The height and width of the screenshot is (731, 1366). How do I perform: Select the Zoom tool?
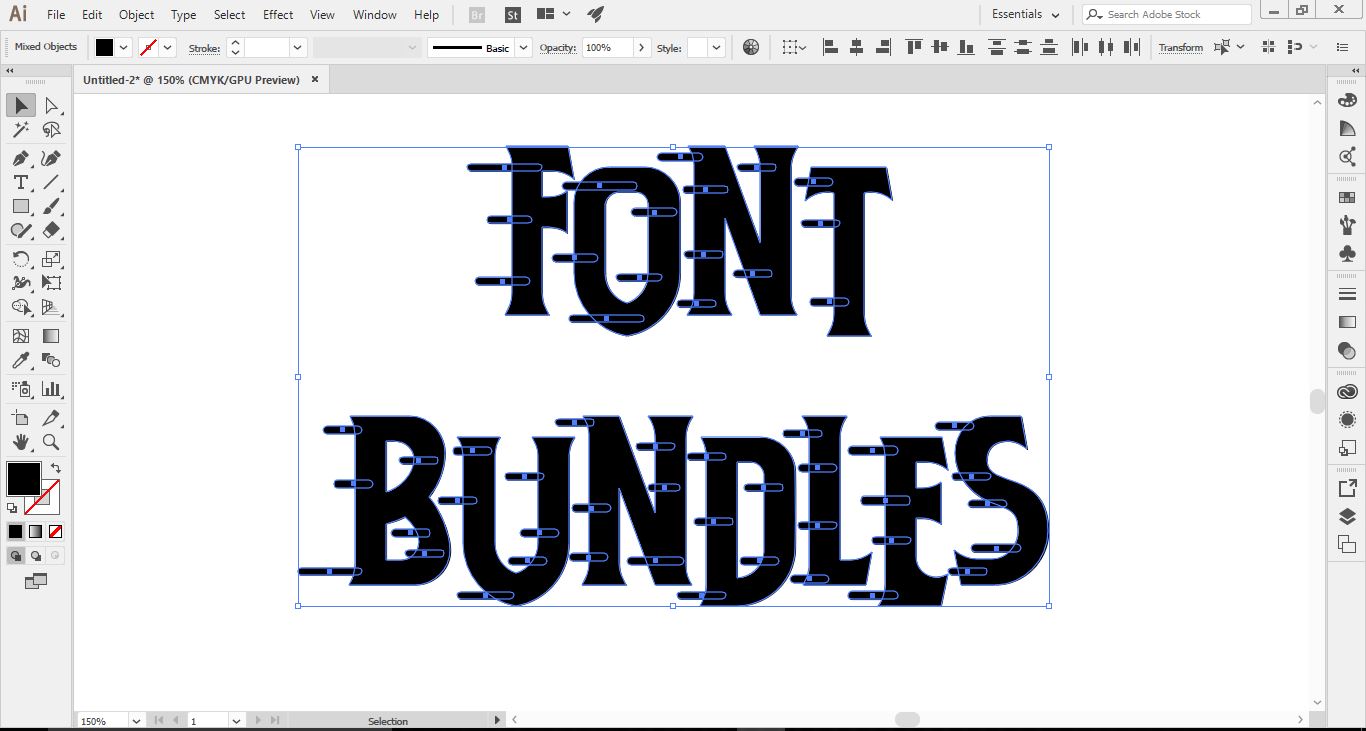click(x=51, y=442)
